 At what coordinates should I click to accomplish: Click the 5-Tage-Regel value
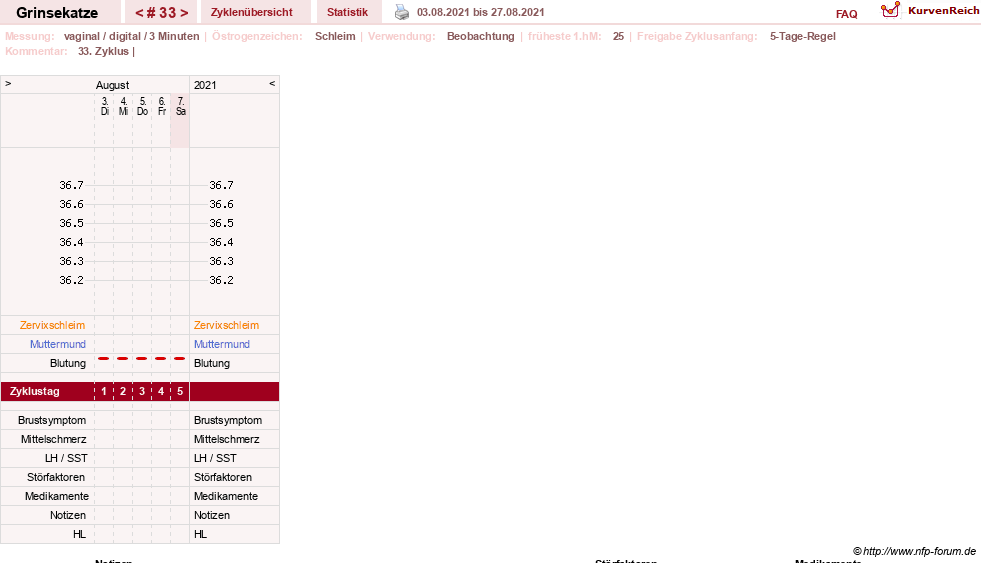point(803,36)
